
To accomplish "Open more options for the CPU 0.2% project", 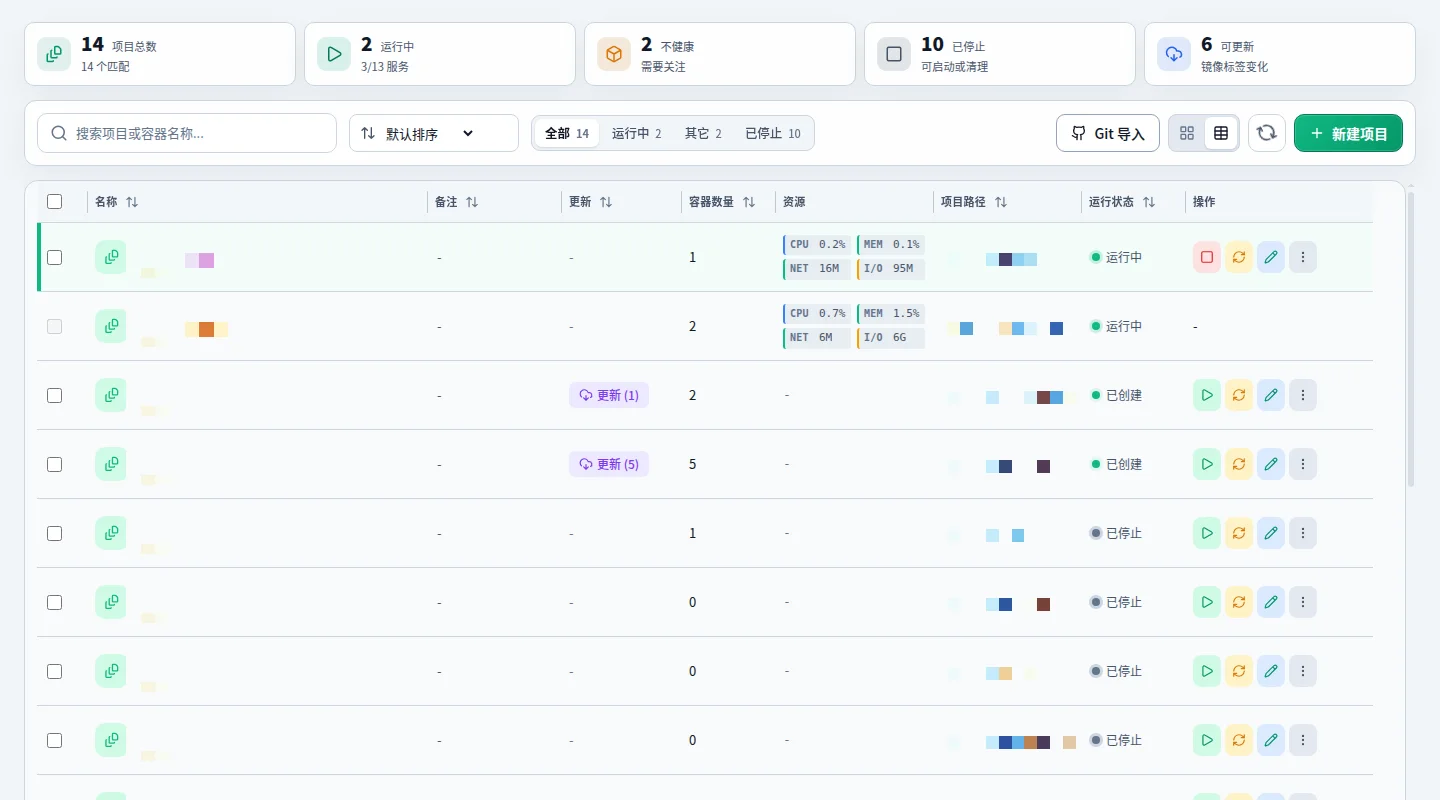I will 1303,257.
